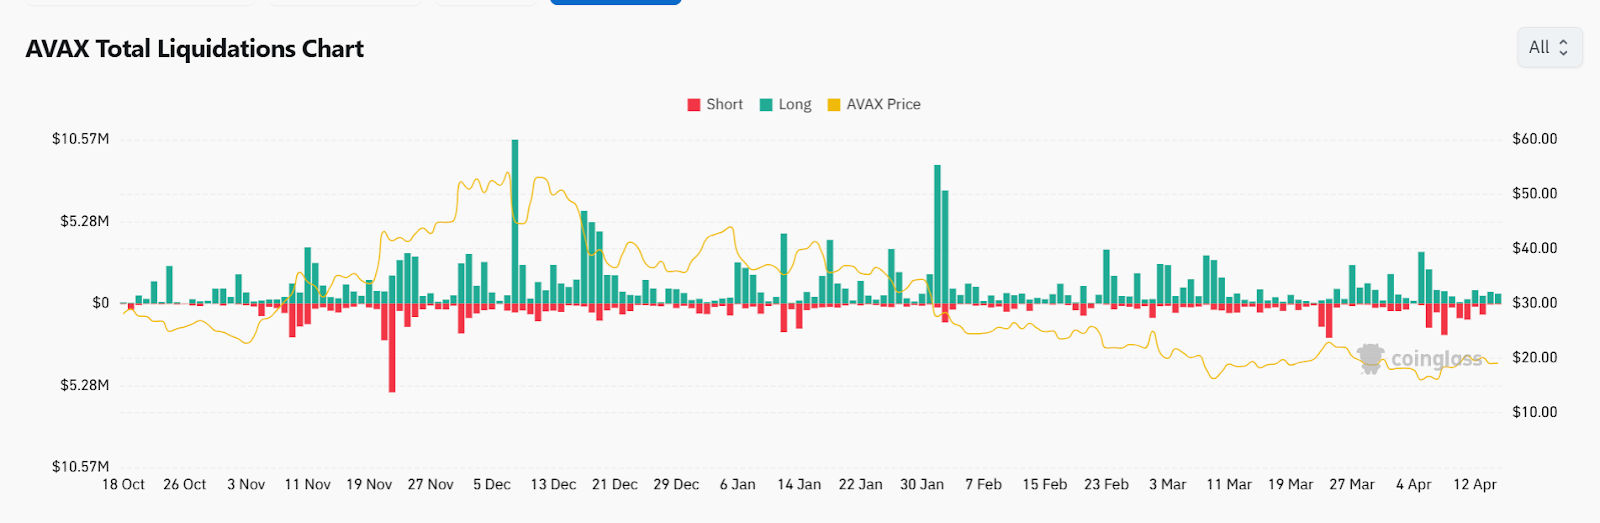The image size is (1600, 523).
Task: Click the 27 Nov date label
Action: click(430, 484)
